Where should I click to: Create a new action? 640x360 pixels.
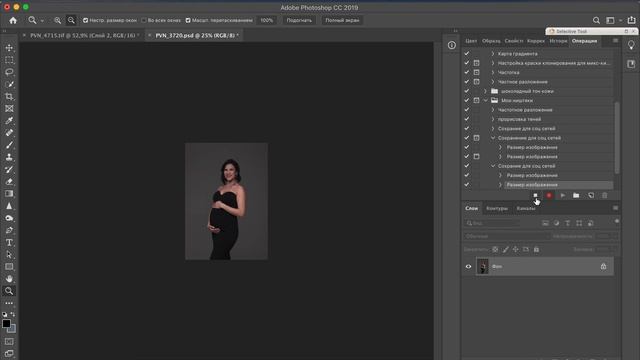click(591, 196)
